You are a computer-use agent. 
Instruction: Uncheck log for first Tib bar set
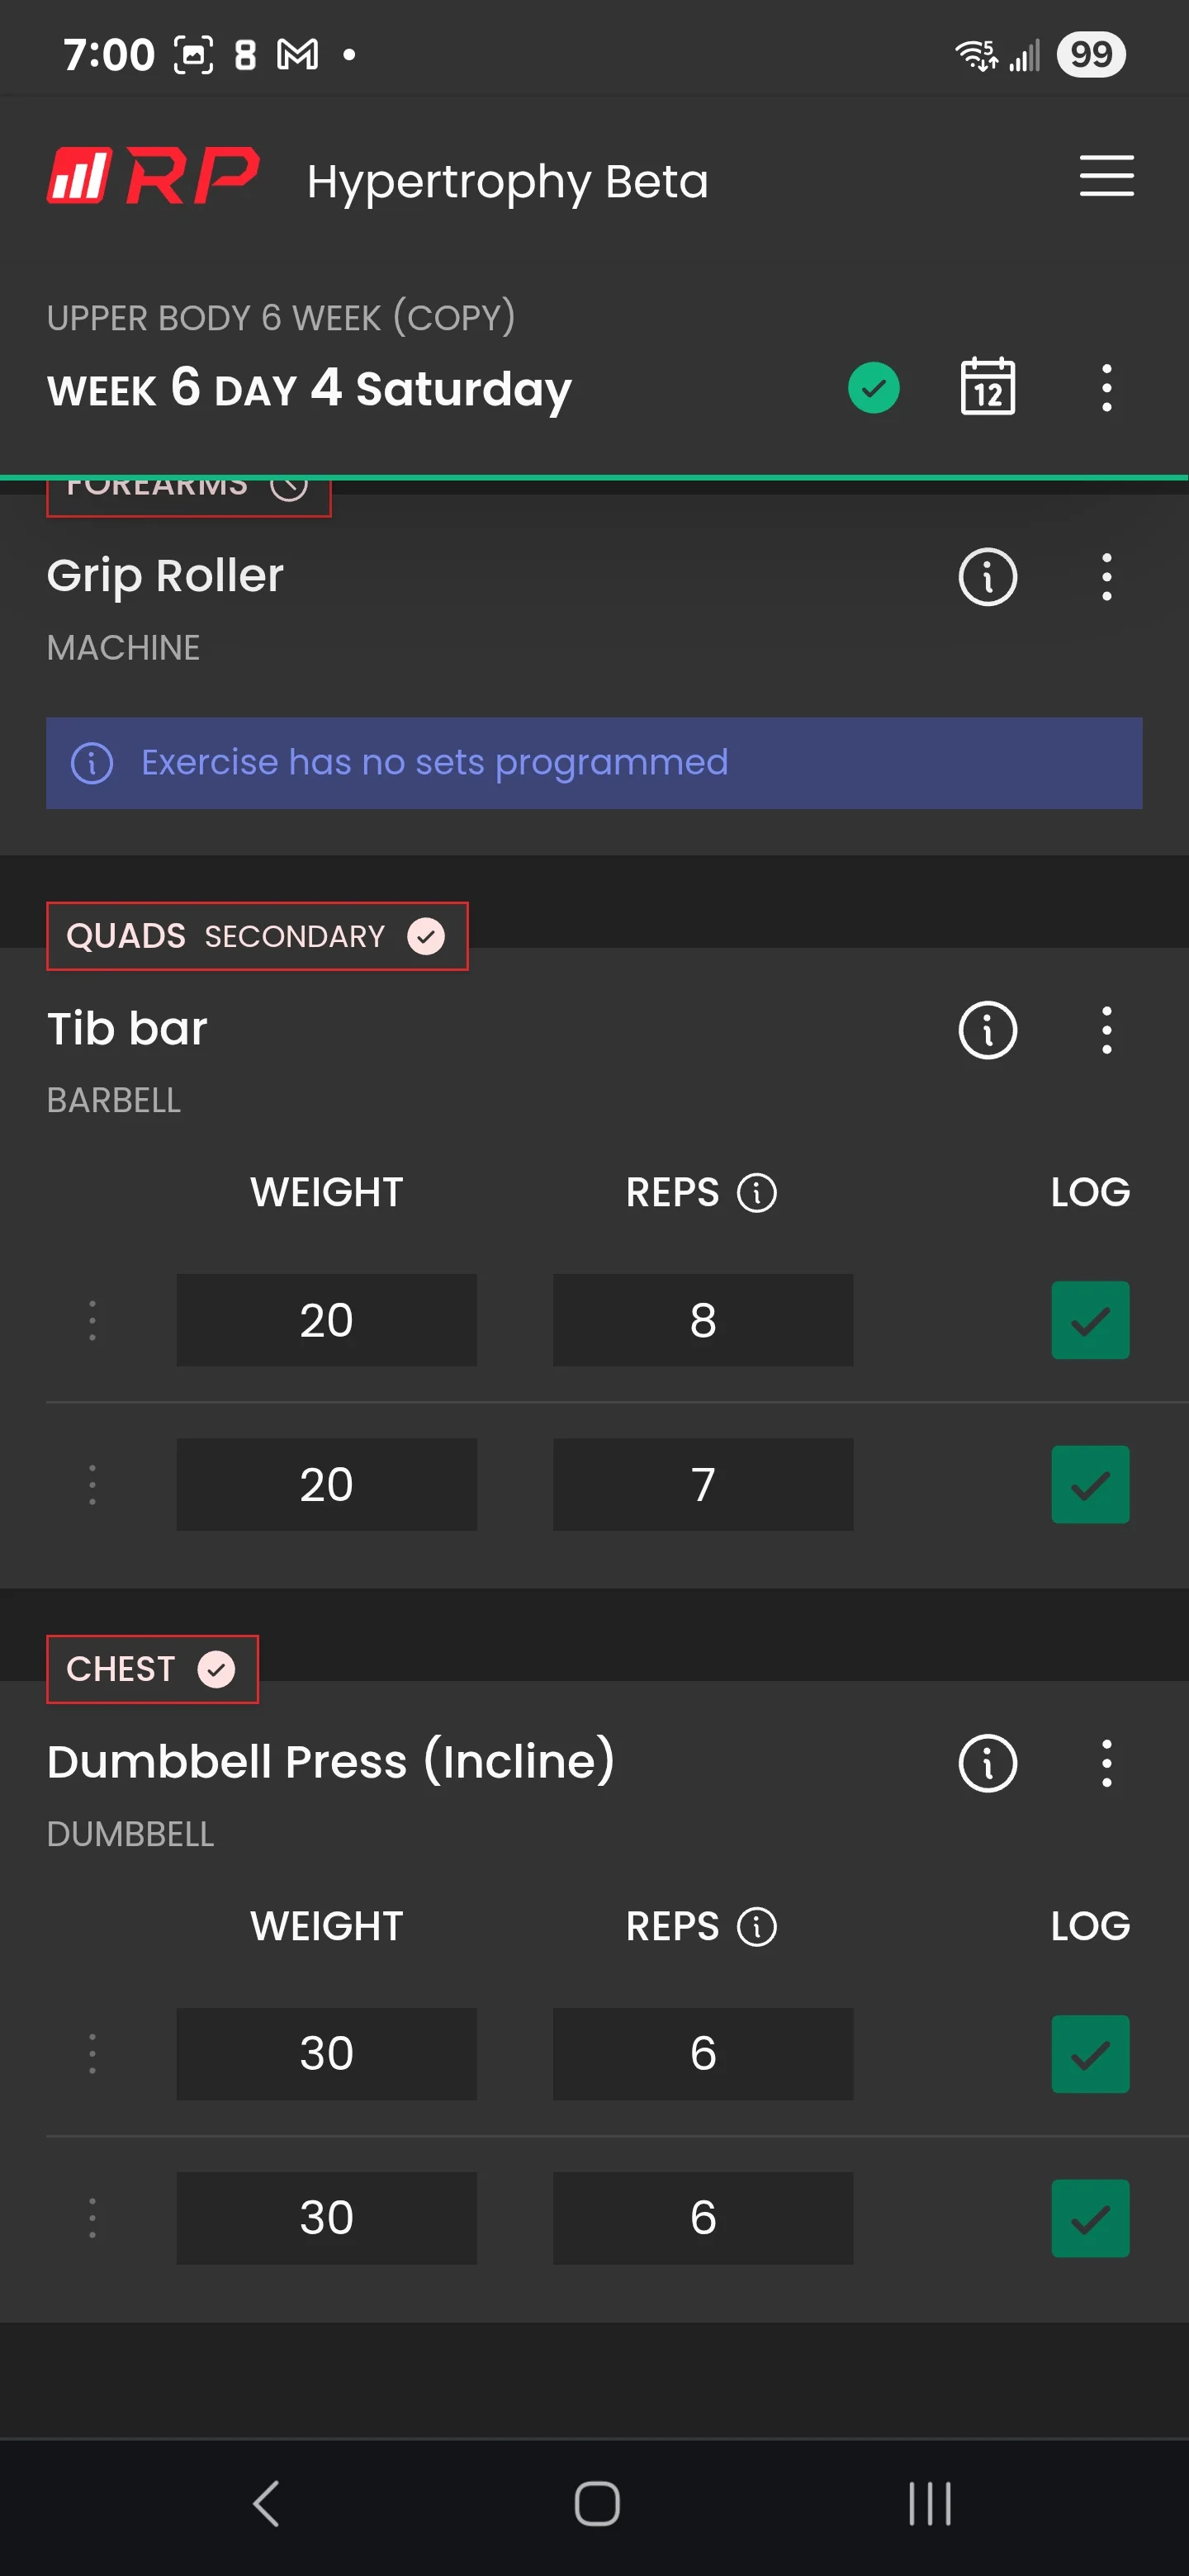point(1089,1320)
